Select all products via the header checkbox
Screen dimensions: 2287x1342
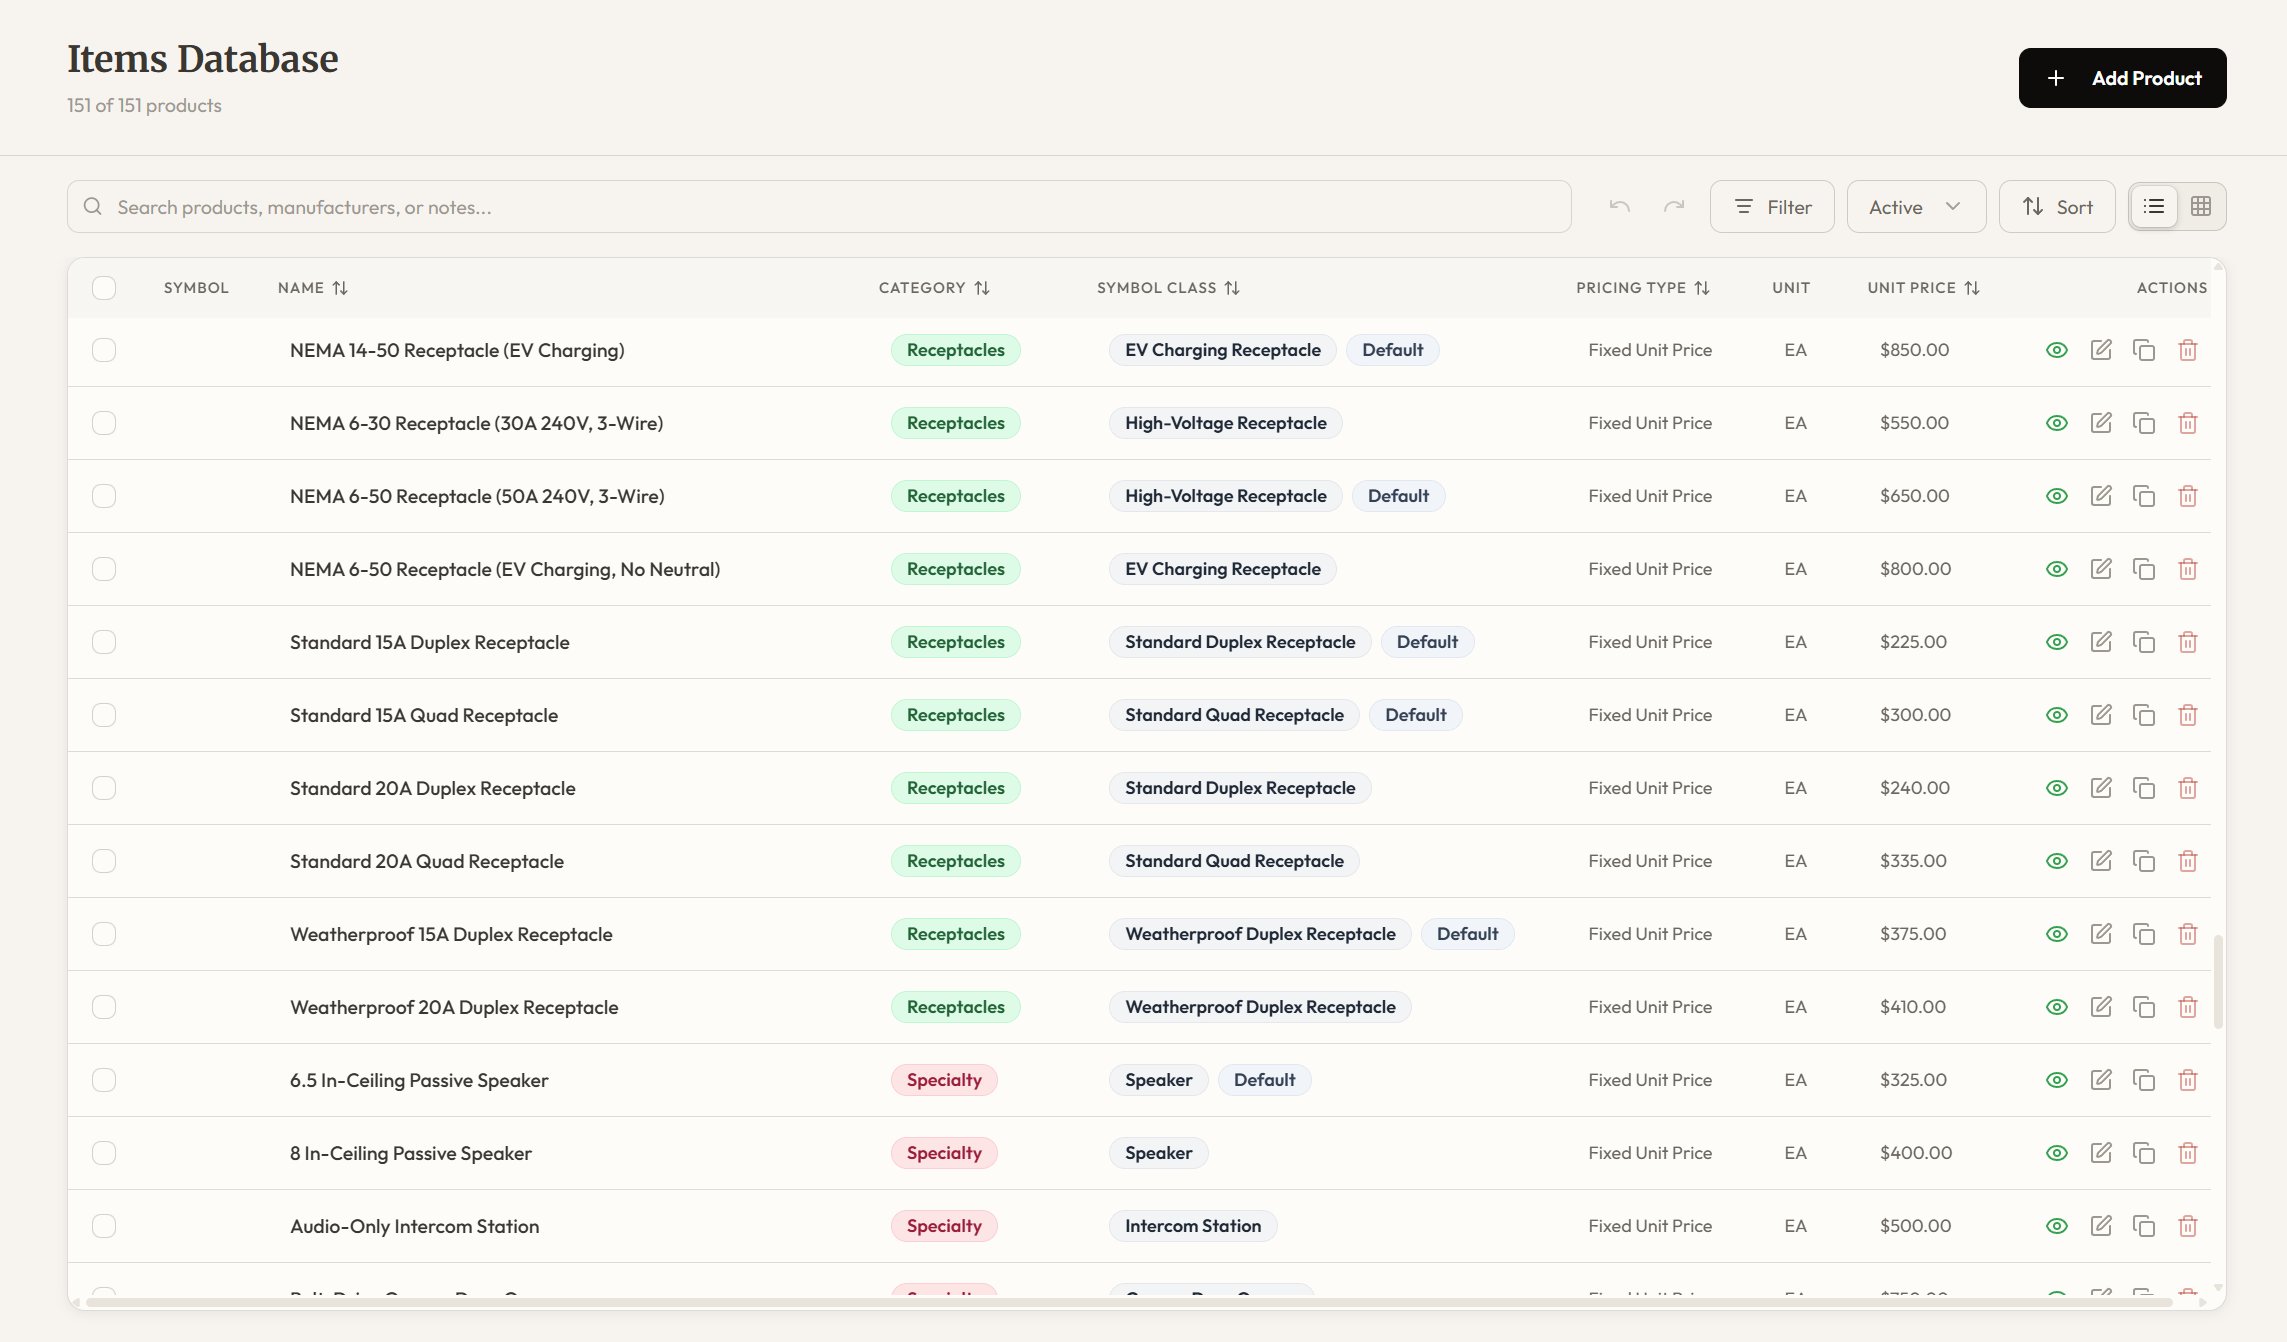[105, 288]
